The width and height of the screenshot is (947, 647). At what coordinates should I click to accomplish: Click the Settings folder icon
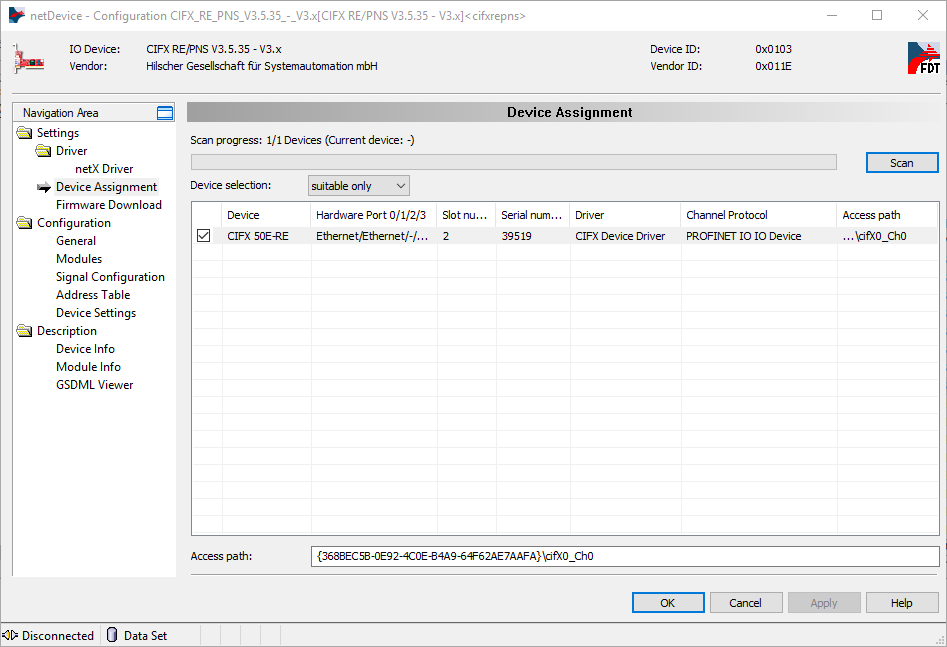click(25, 133)
